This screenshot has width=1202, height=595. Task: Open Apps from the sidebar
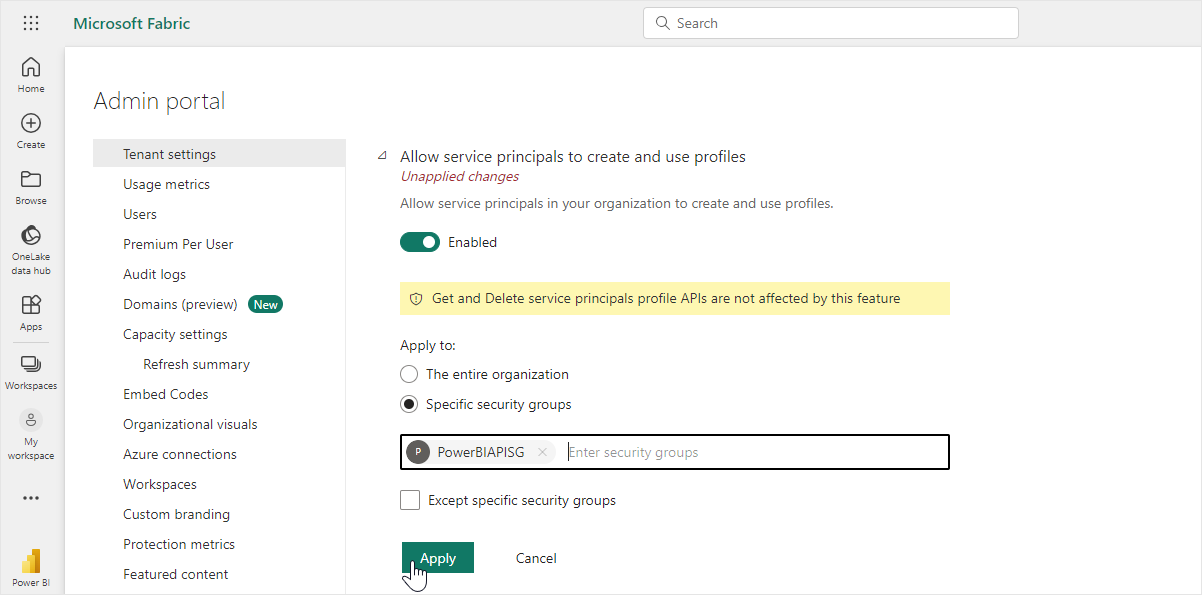[31, 312]
